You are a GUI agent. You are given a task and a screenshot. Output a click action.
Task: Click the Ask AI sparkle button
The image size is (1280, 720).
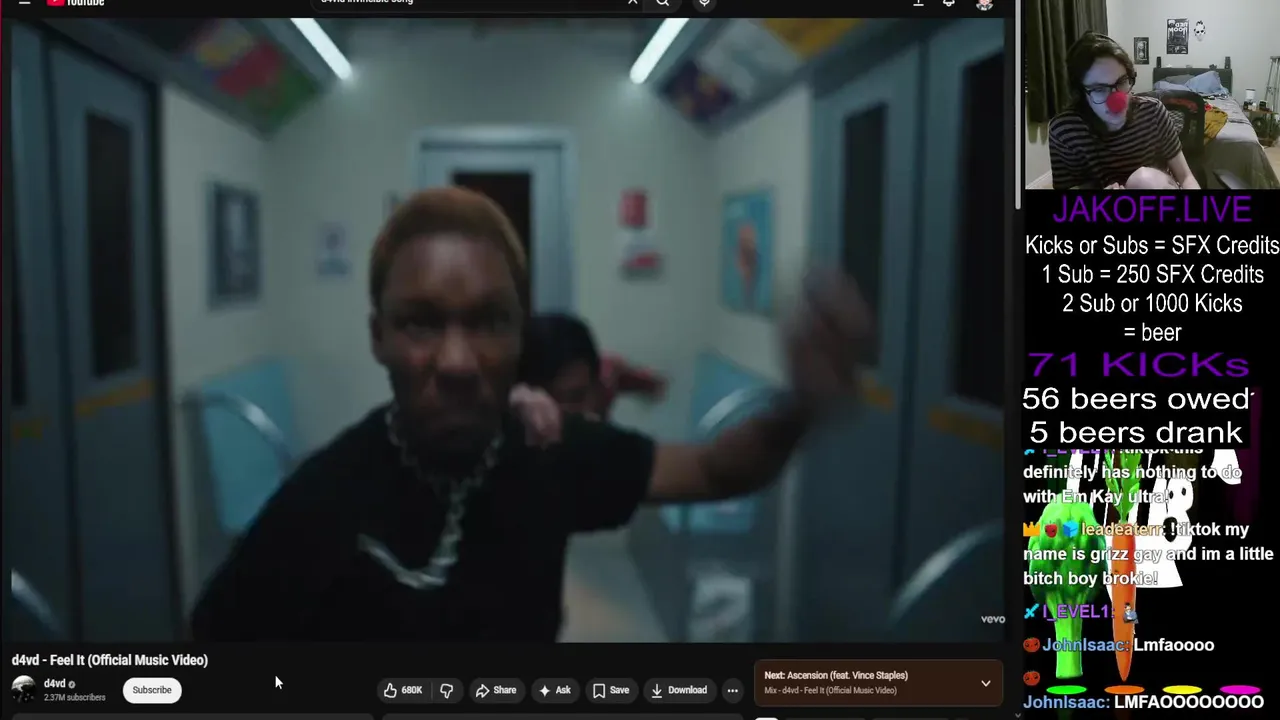tap(554, 690)
